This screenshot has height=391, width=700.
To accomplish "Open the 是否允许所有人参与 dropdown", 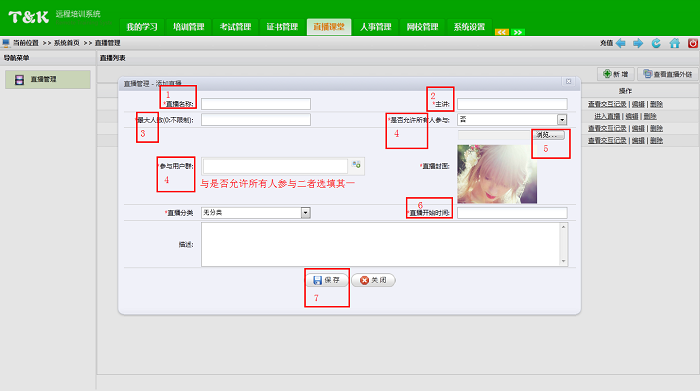I will [x=562, y=120].
